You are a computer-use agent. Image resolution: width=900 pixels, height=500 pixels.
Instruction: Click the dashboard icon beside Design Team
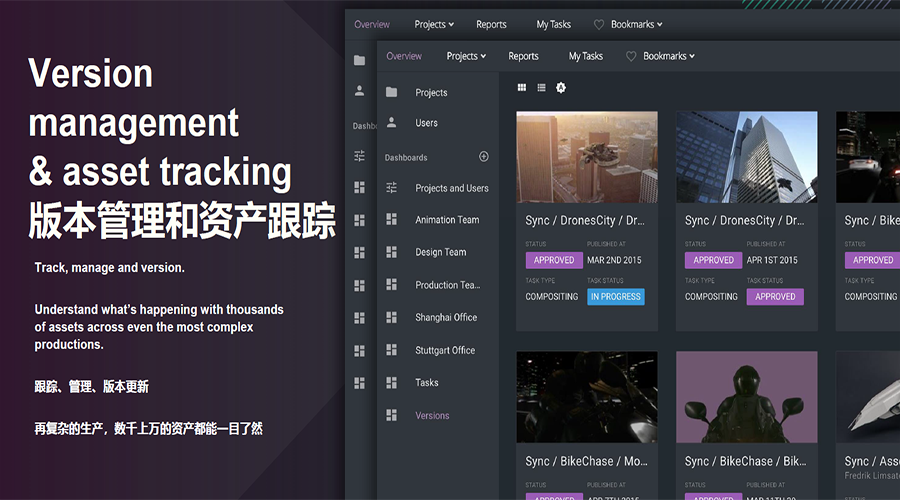click(x=391, y=252)
